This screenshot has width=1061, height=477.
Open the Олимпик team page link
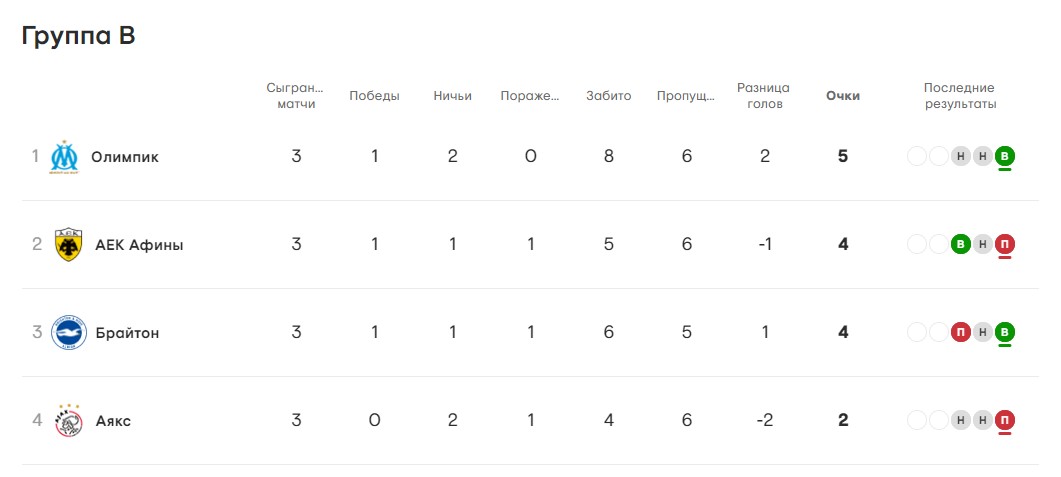coord(125,158)
